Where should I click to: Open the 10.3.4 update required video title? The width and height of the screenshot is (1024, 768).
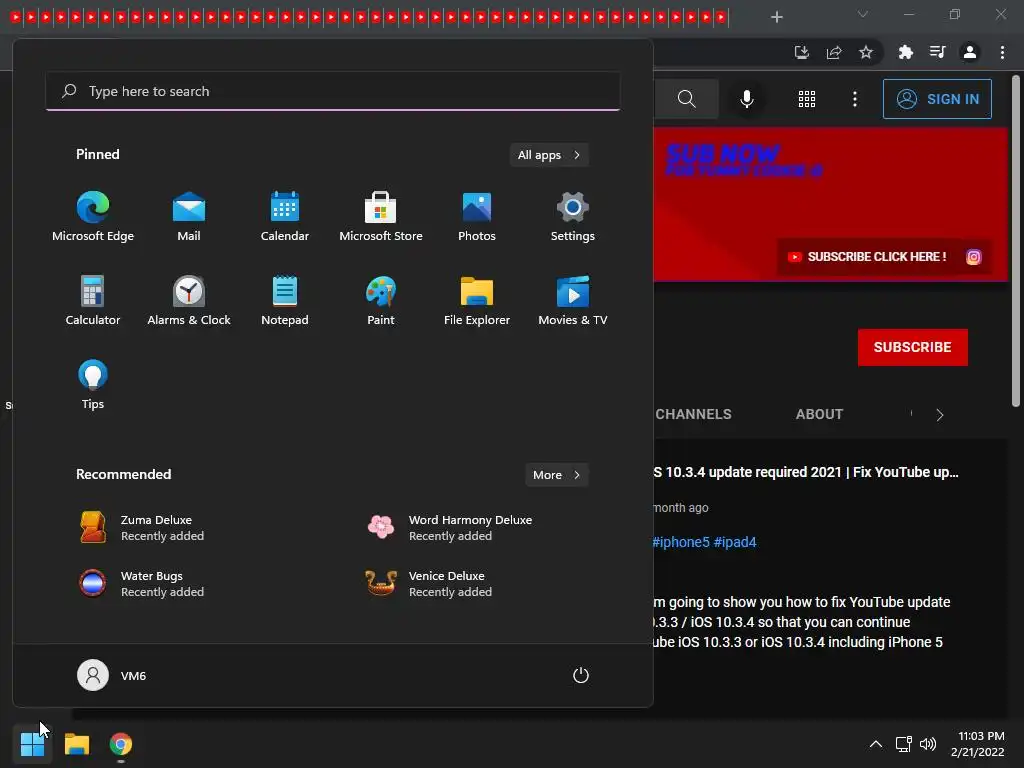coord(806,472)
